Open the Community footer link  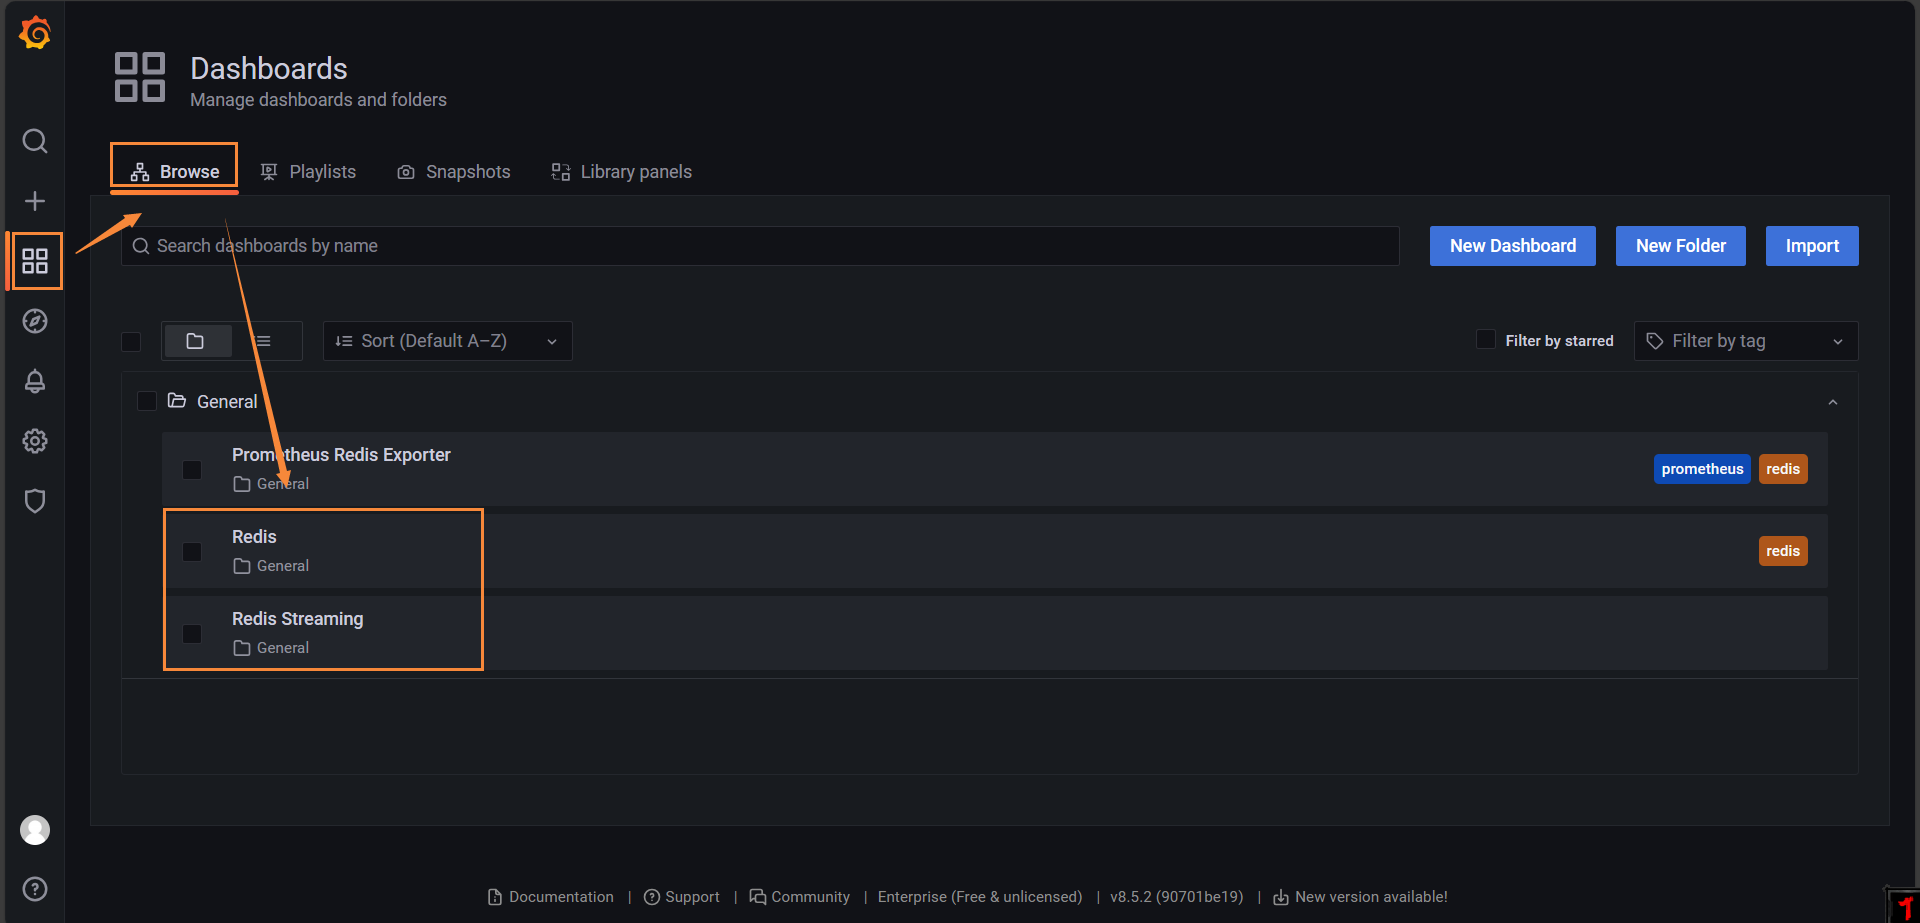click(x=800, y=897)
